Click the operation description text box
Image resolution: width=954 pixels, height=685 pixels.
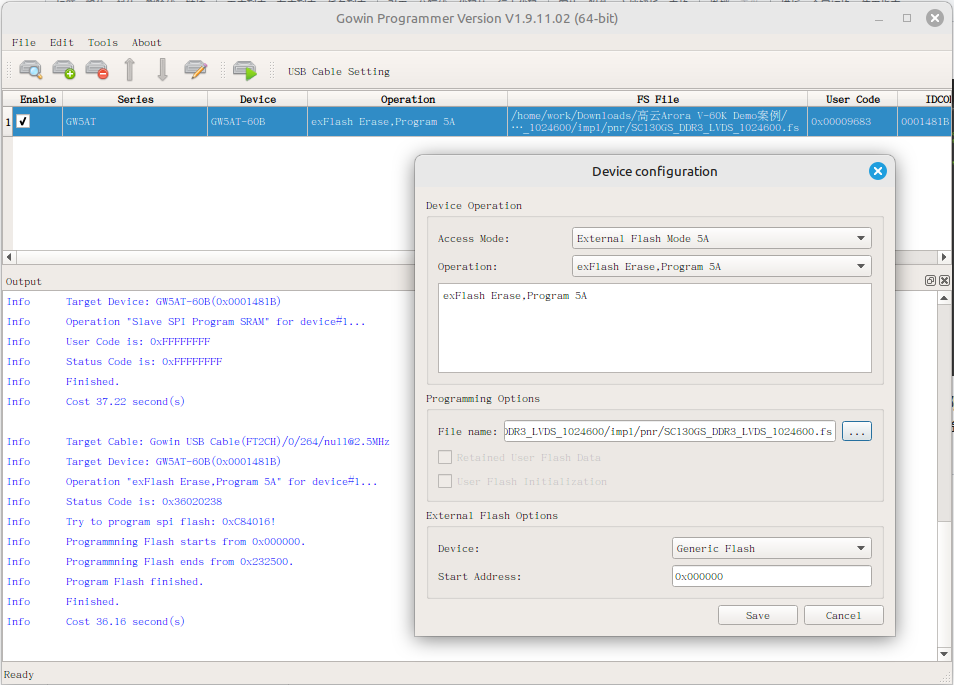tap(655, 328)
